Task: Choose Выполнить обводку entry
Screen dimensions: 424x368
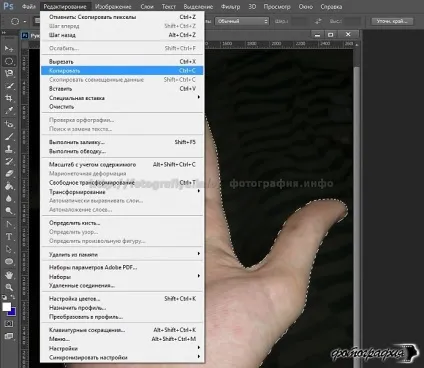Action: click(122, 151)
